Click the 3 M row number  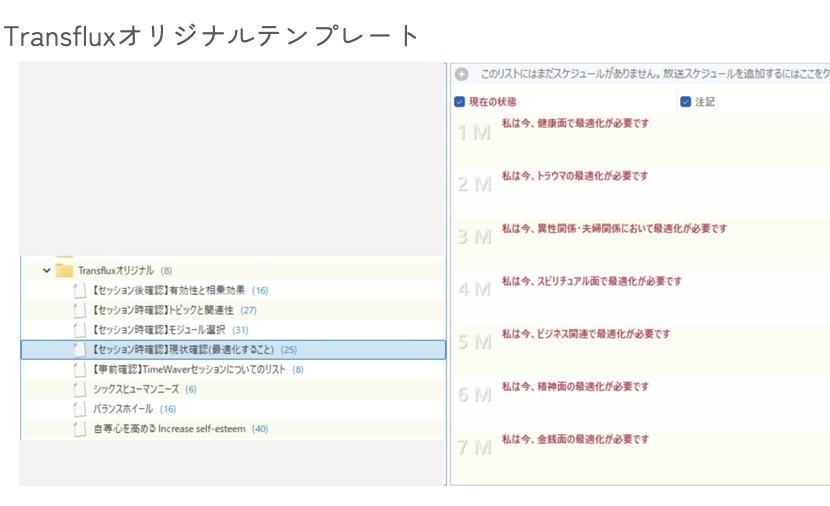click(x=474, y=237)
